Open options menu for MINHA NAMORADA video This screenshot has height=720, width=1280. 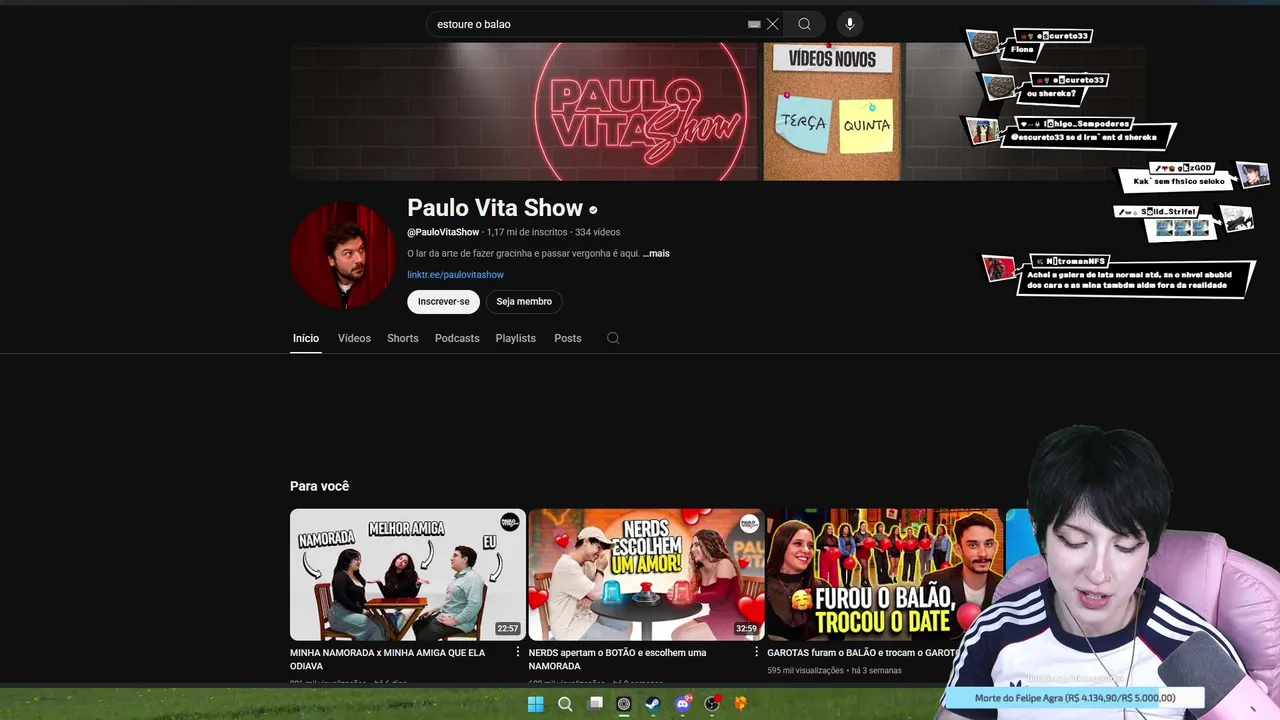click(x=518, y=653)
